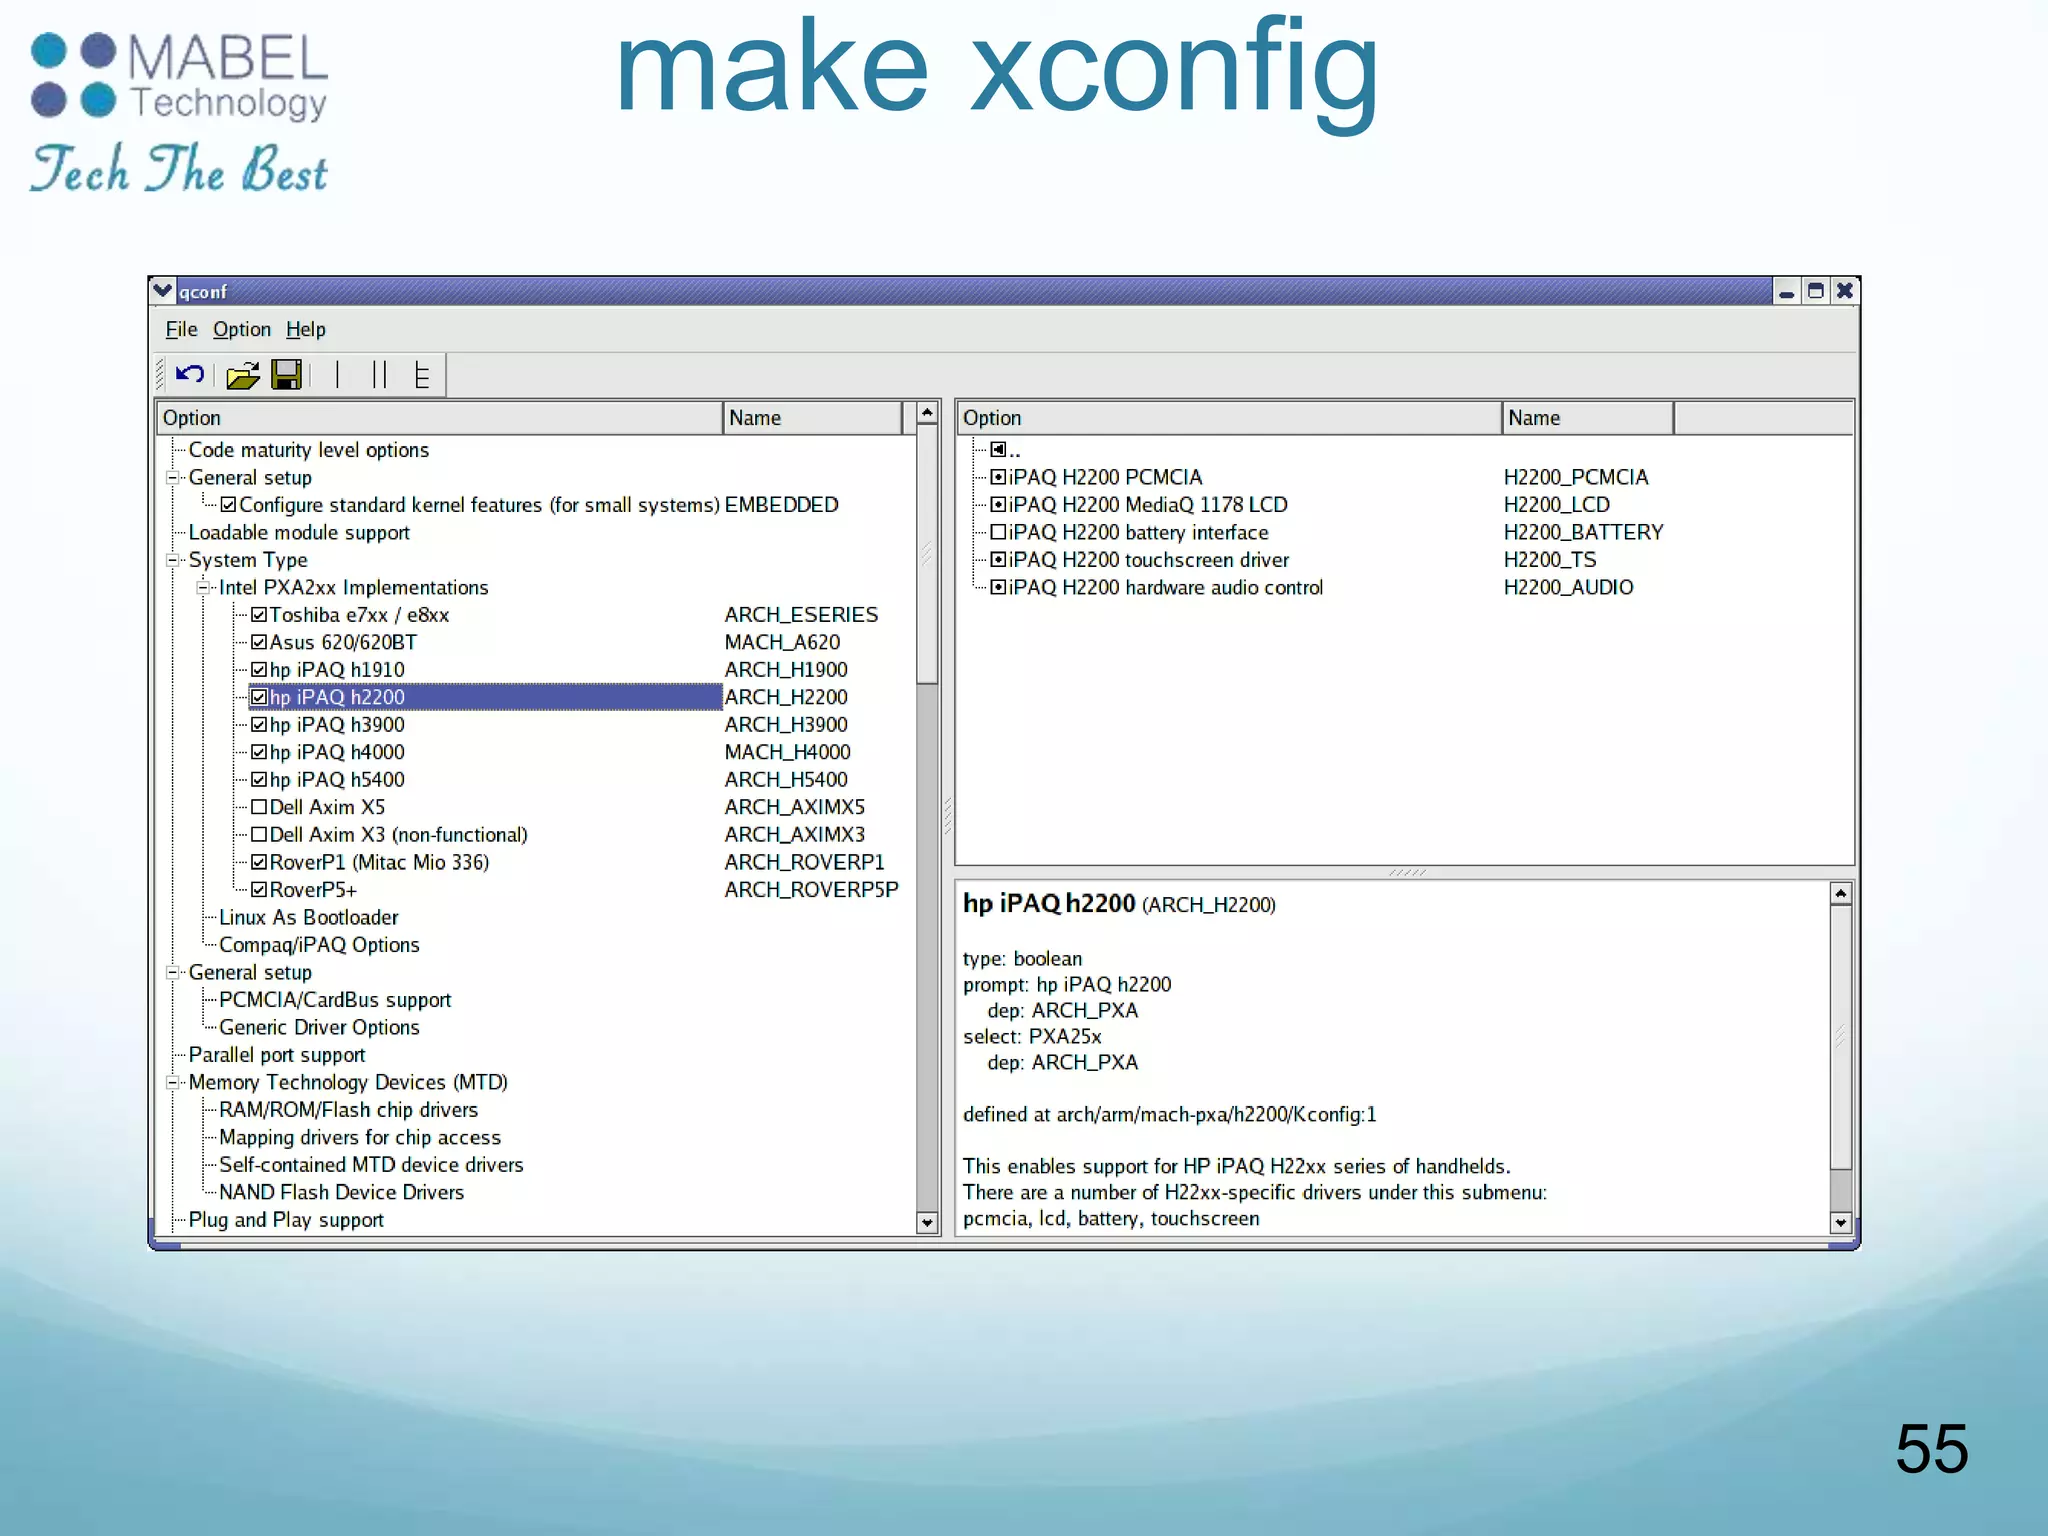Collapse the second General setup node above PCMCIA/CardBus
The image size is (2048, 1536).
[x=173, y=972]
